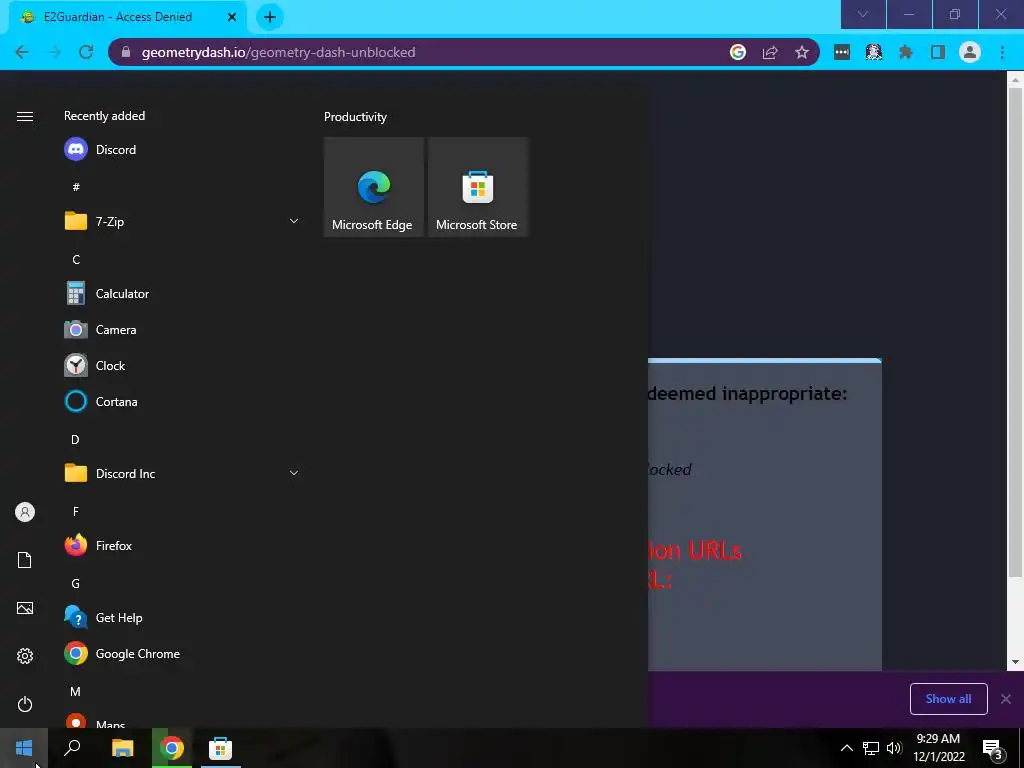
Task: Expand the Start menu hamburger button
Action: (25, 116)
